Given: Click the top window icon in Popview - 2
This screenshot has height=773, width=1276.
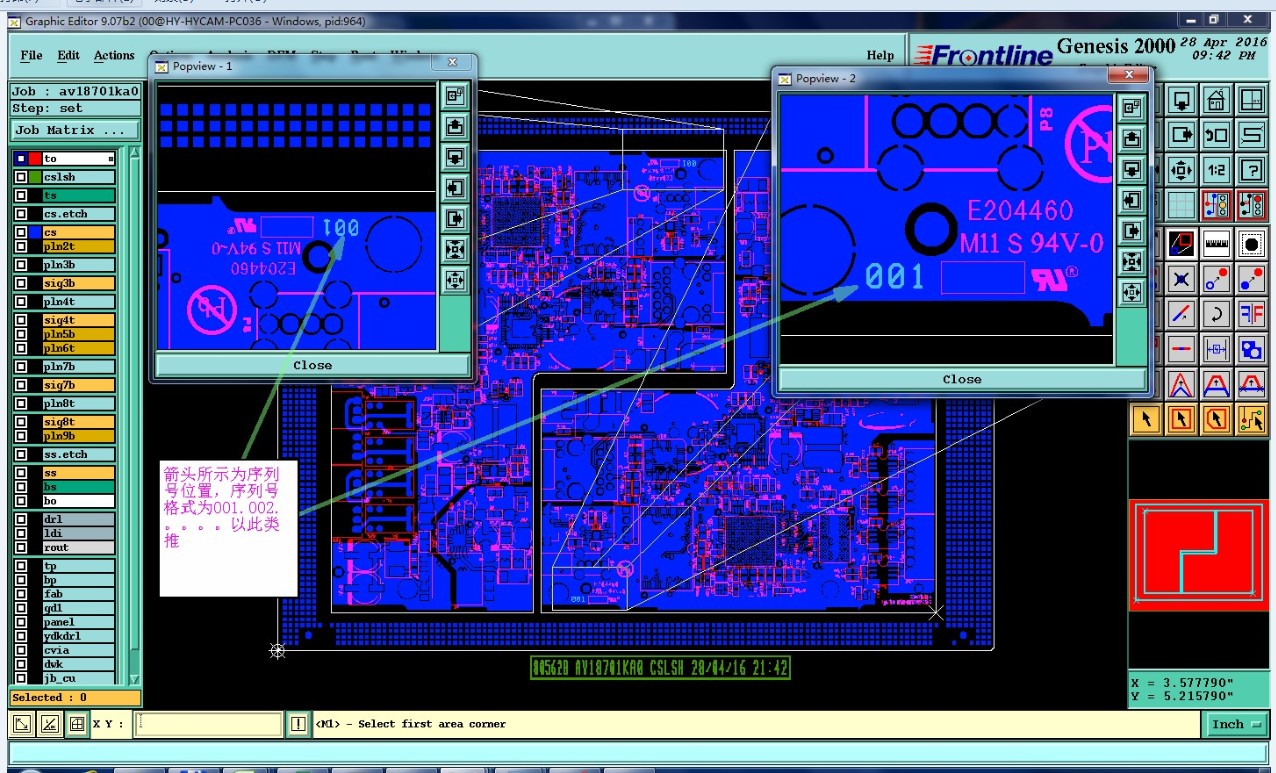Looking at the screenshot, I should click(1132, 107).
